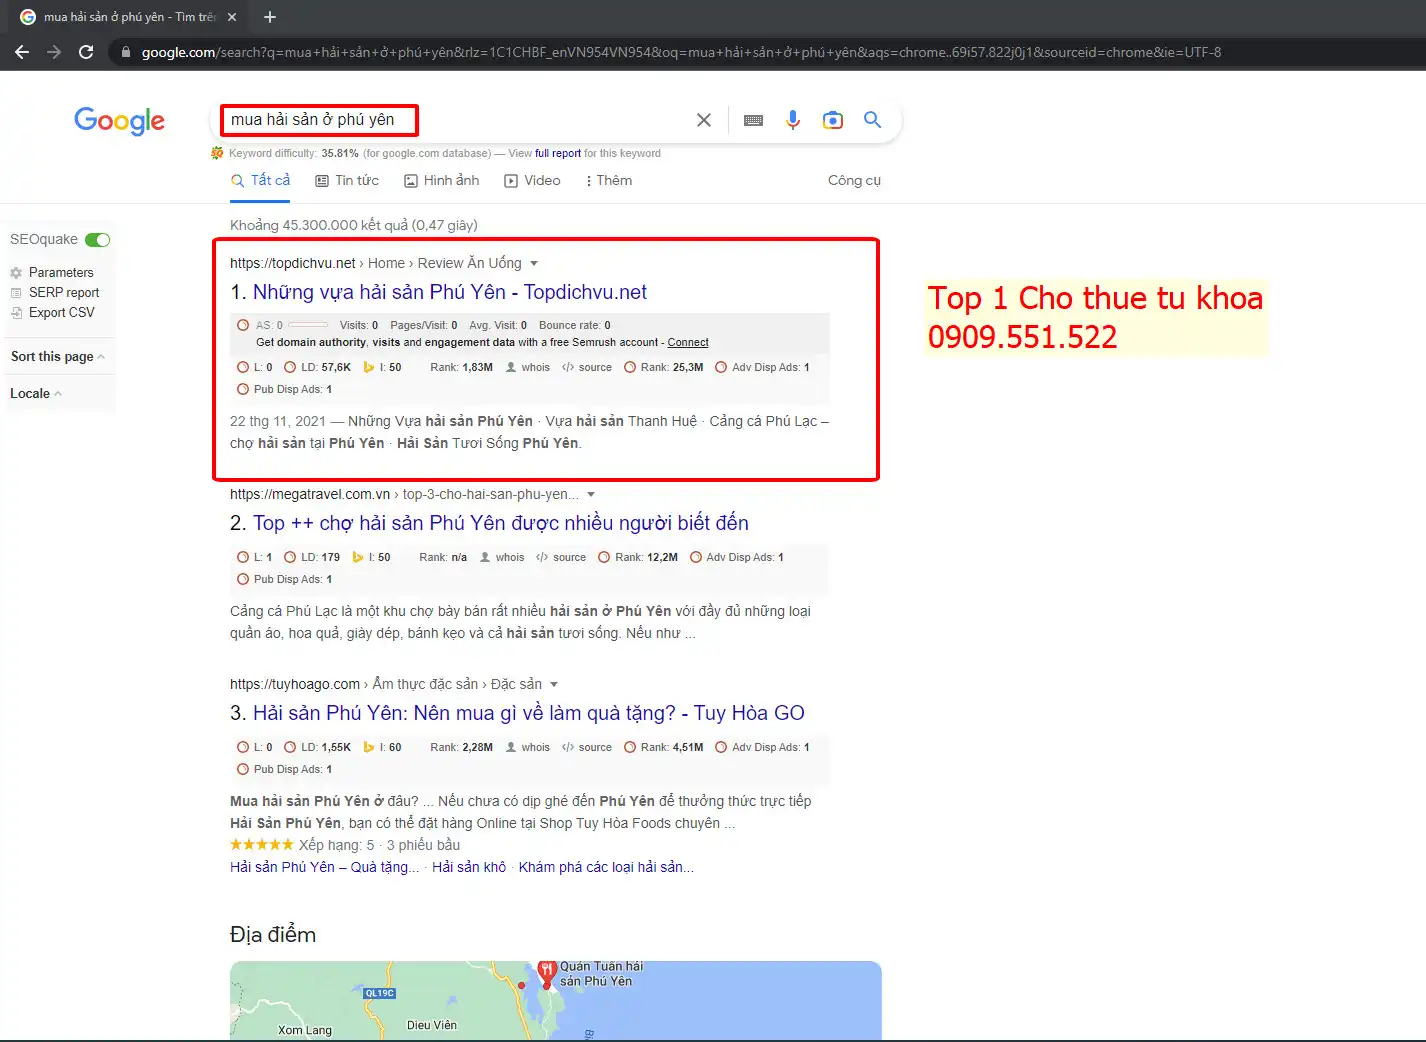Submit search with the magnifier icon

point(873,120)
